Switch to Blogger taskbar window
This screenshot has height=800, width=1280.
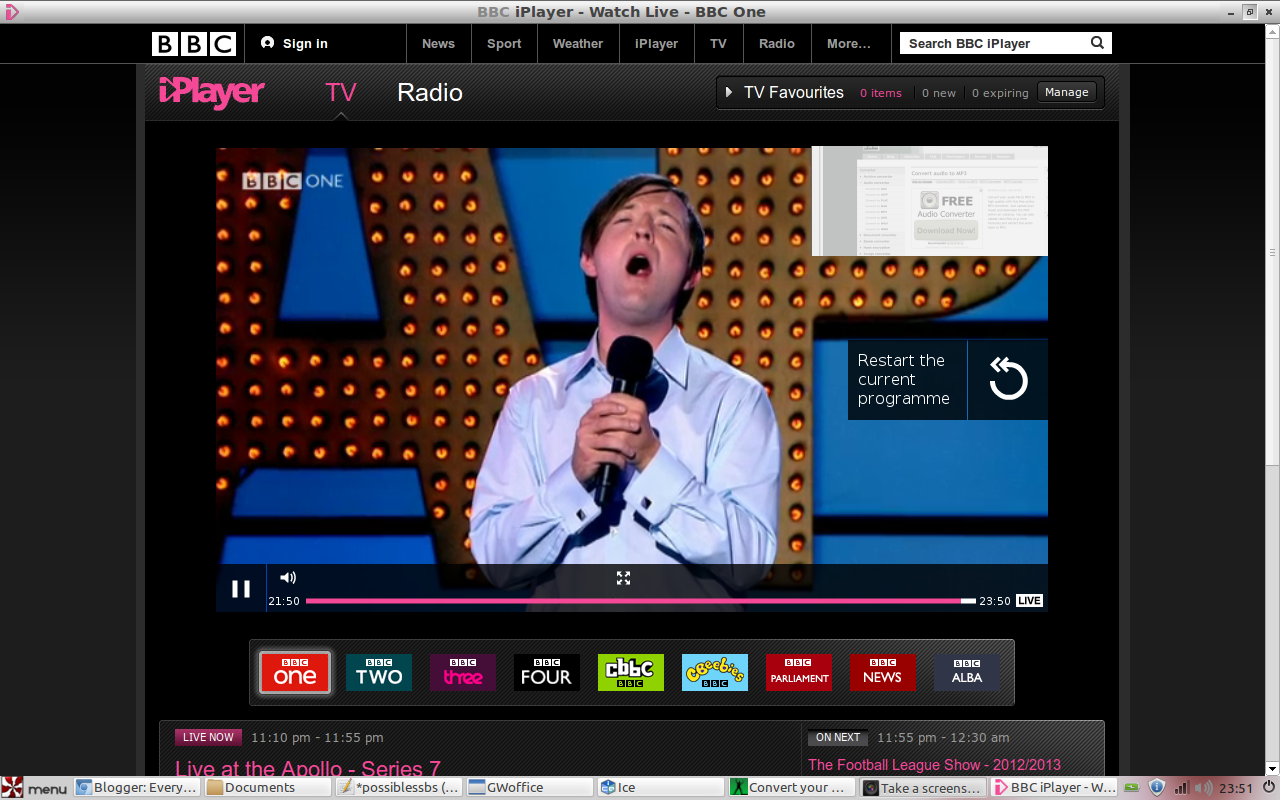[137, 788]
